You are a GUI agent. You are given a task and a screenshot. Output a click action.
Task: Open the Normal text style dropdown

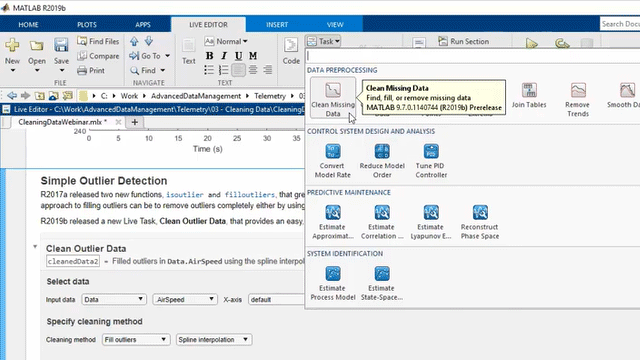tap(227, 41)
